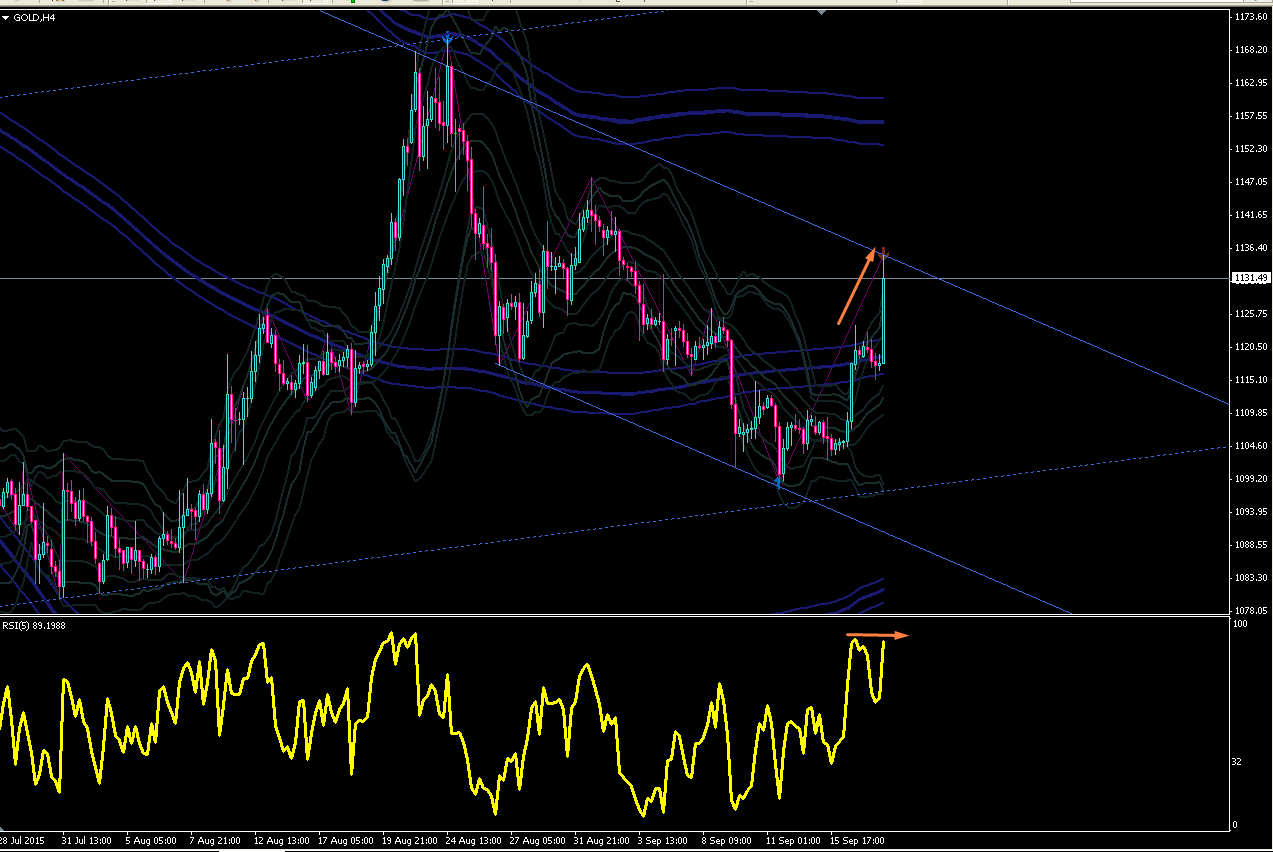Select the red arrow marker above latest candle
The width and height of the screenshot is (1273, 852).
(x=884, y=253)
